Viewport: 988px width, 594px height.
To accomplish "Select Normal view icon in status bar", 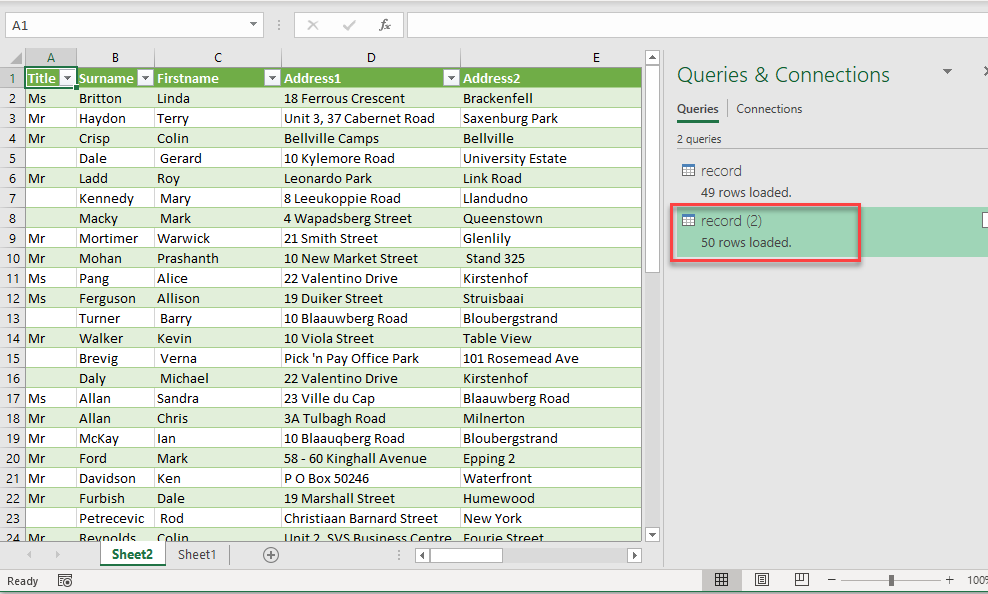I will pyautogui.click(x=722, y=580).
